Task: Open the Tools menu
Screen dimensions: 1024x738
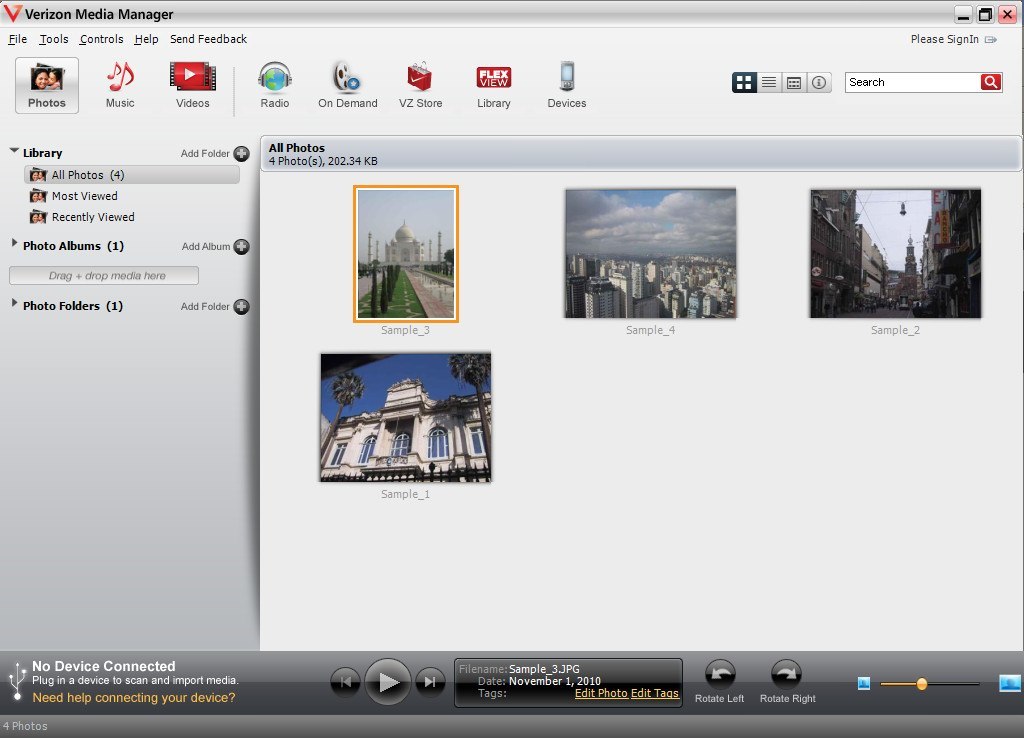Action: [x=53, y=39]
